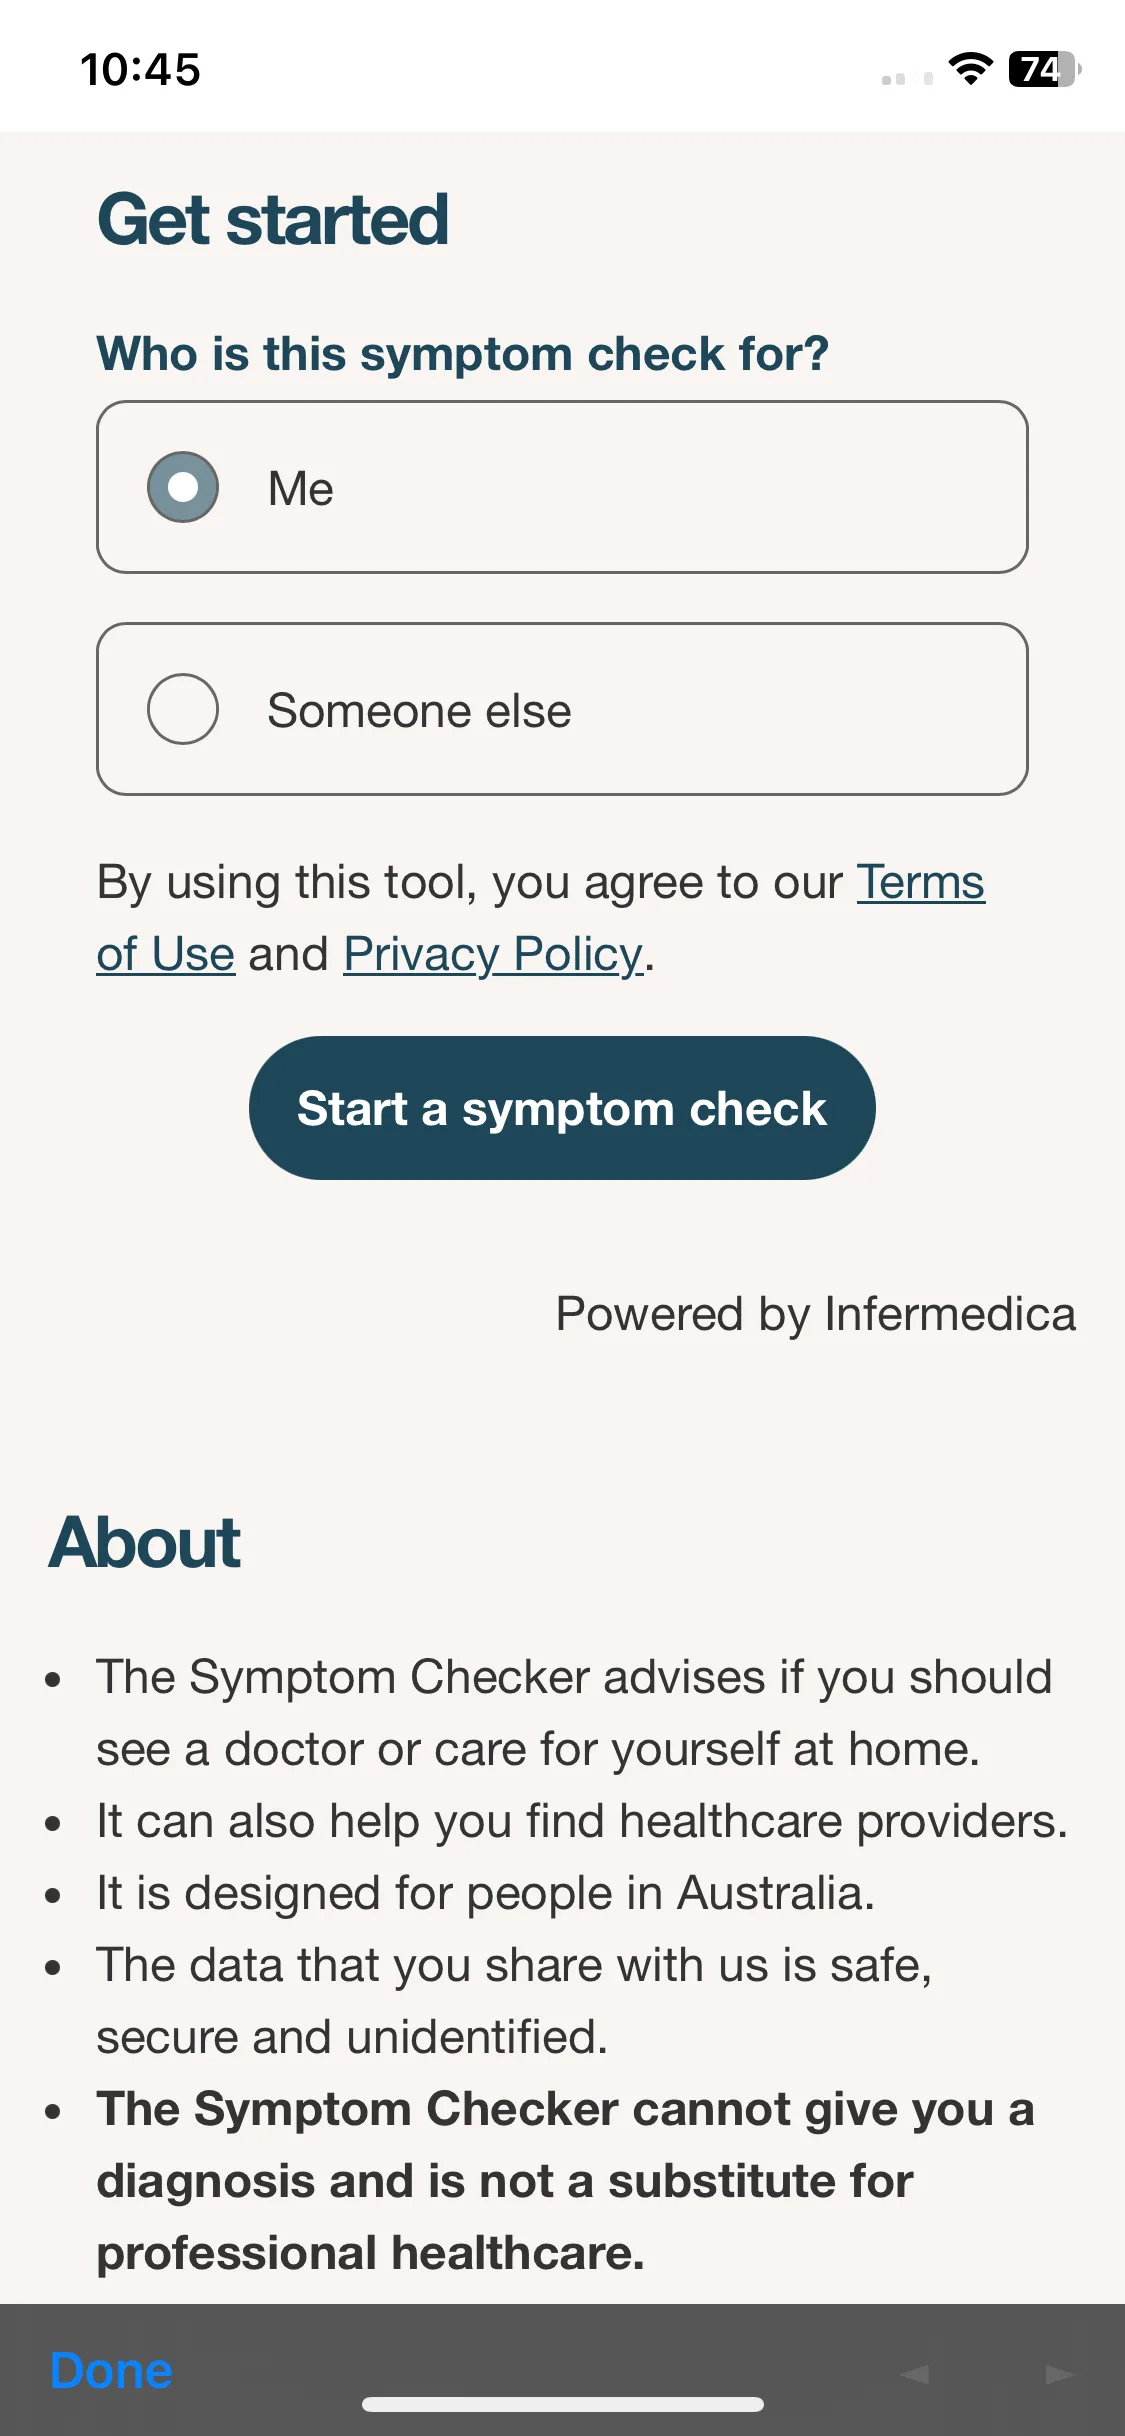The image size is (1125, 2436).
Task: Click the Get started heading
Action: pyautogui.click(x=273, y=220)
